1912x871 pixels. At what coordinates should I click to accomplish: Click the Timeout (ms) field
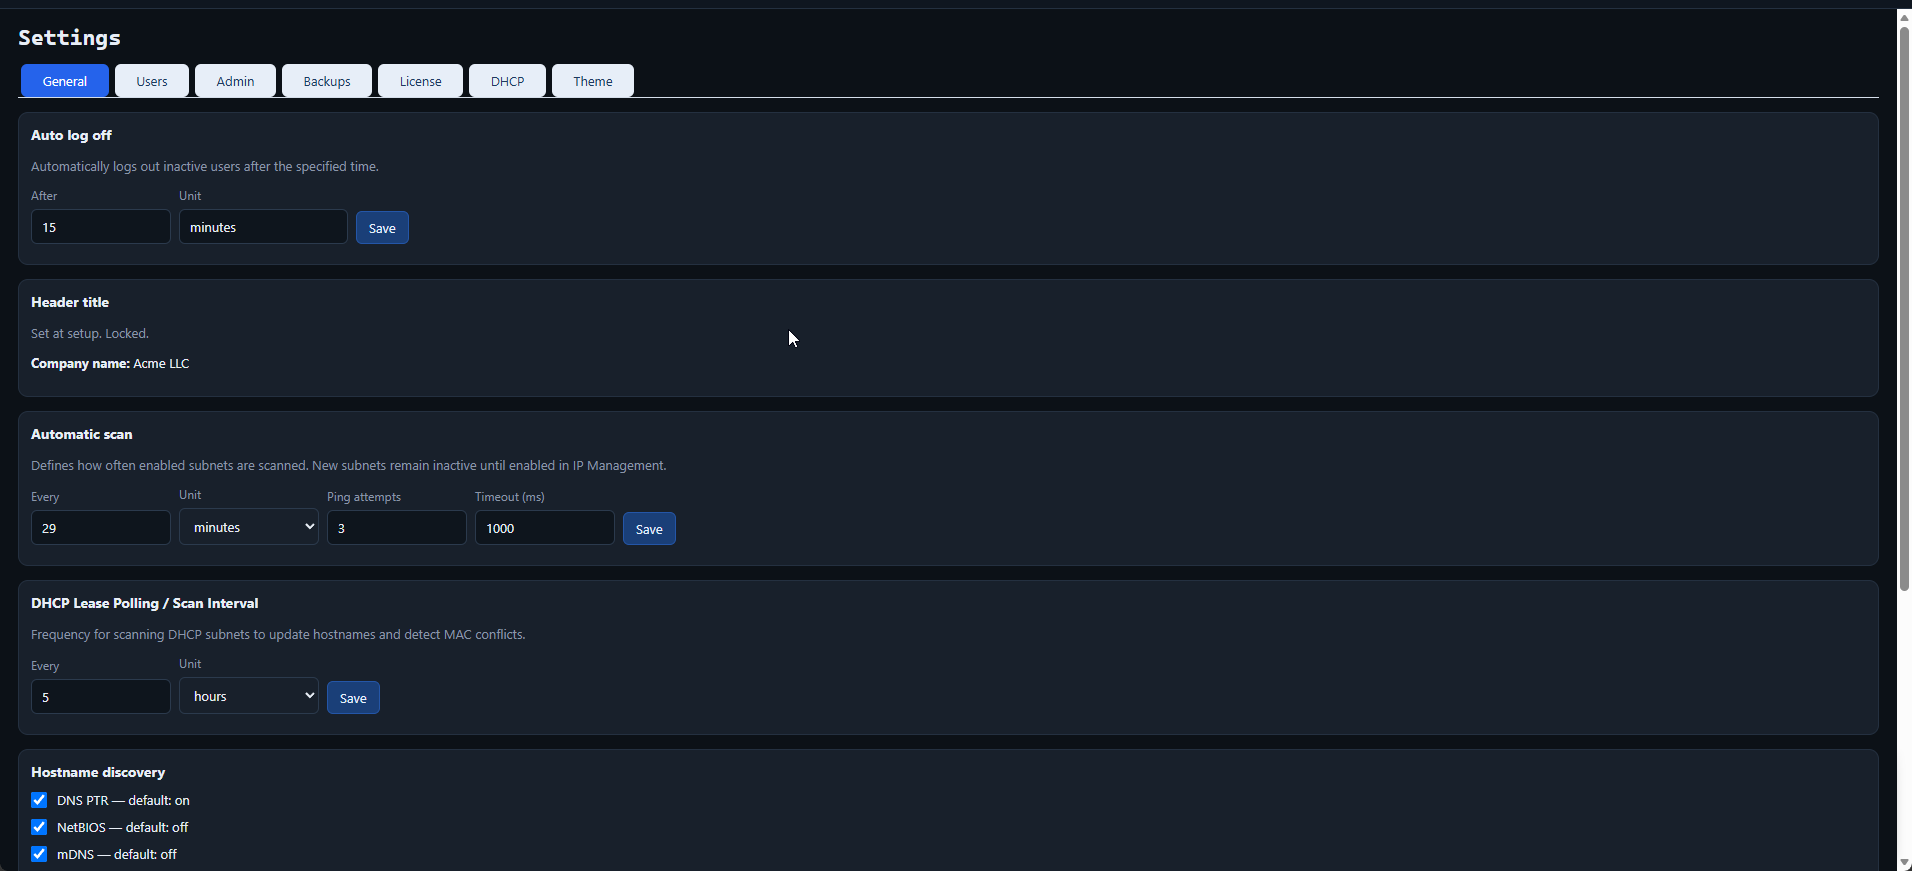545,528
